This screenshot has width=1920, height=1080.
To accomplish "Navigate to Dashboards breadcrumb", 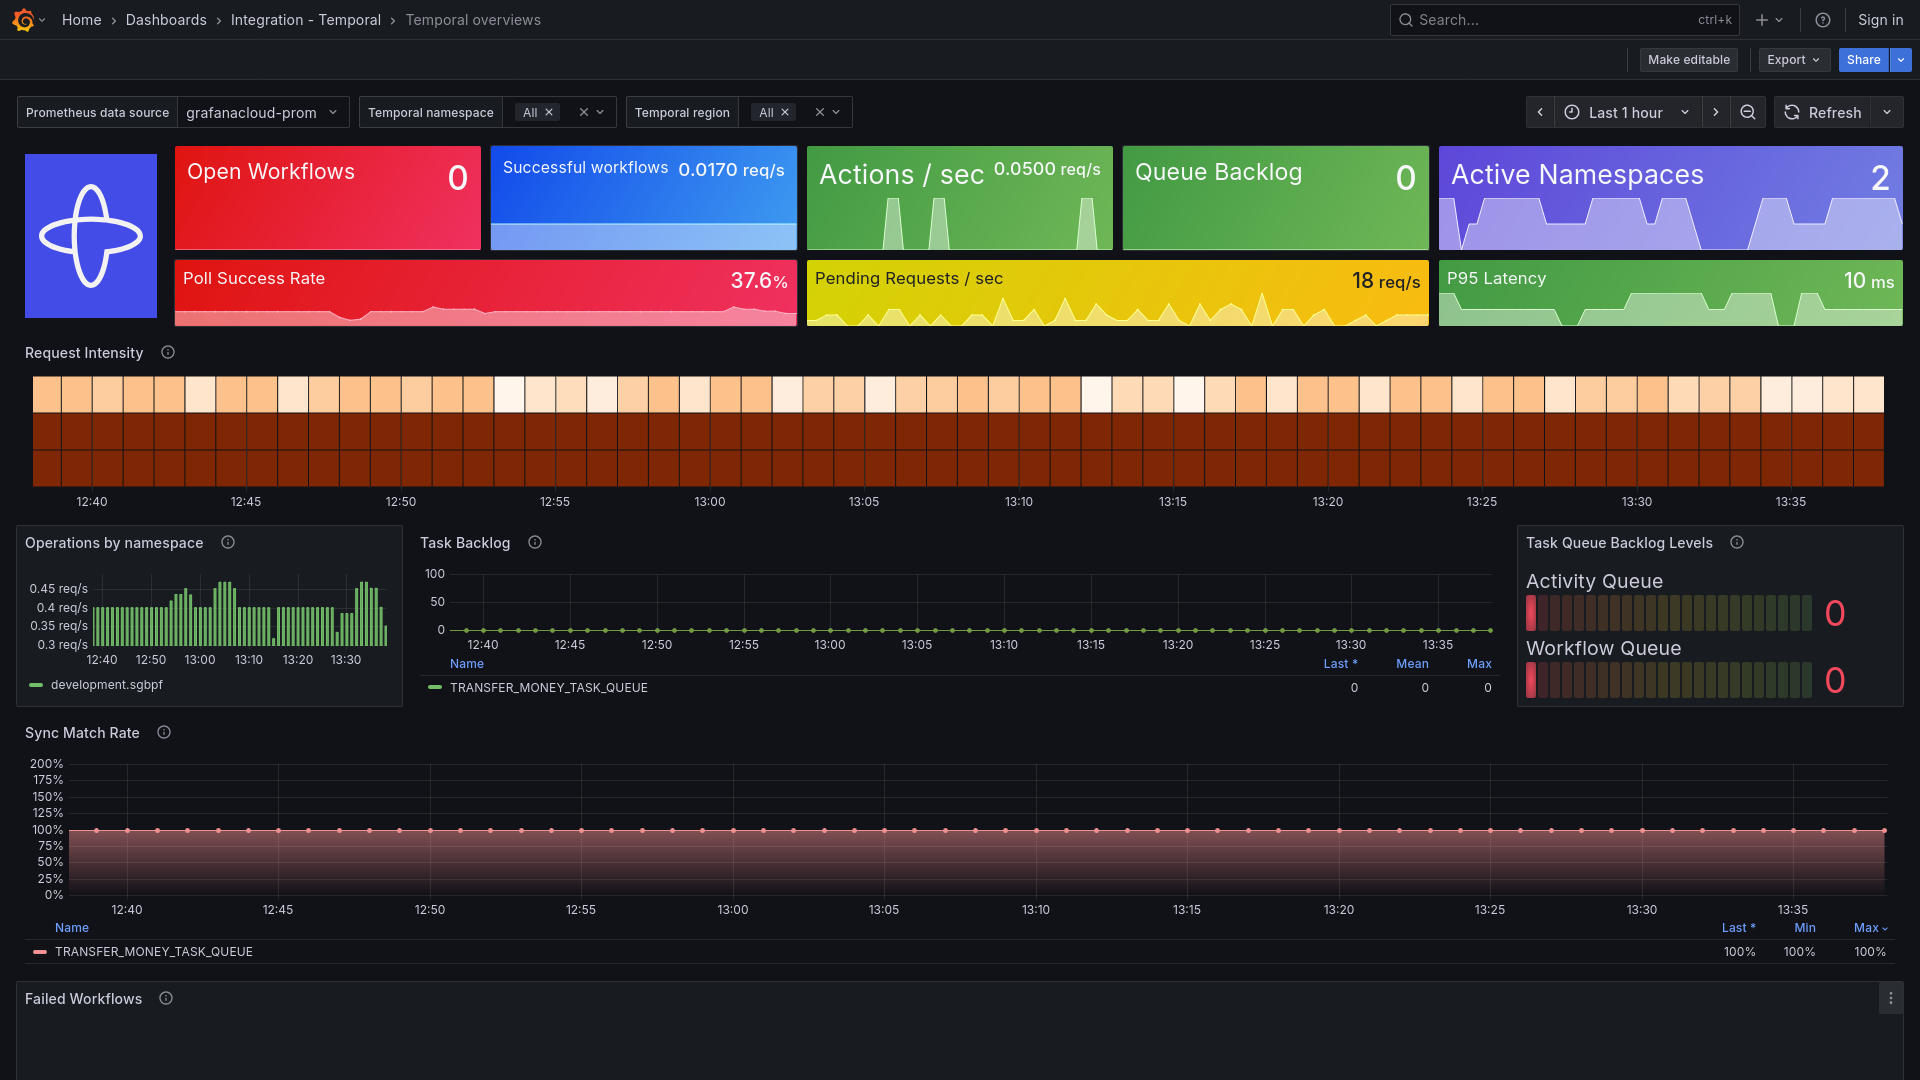I will (x=166, y=20).
